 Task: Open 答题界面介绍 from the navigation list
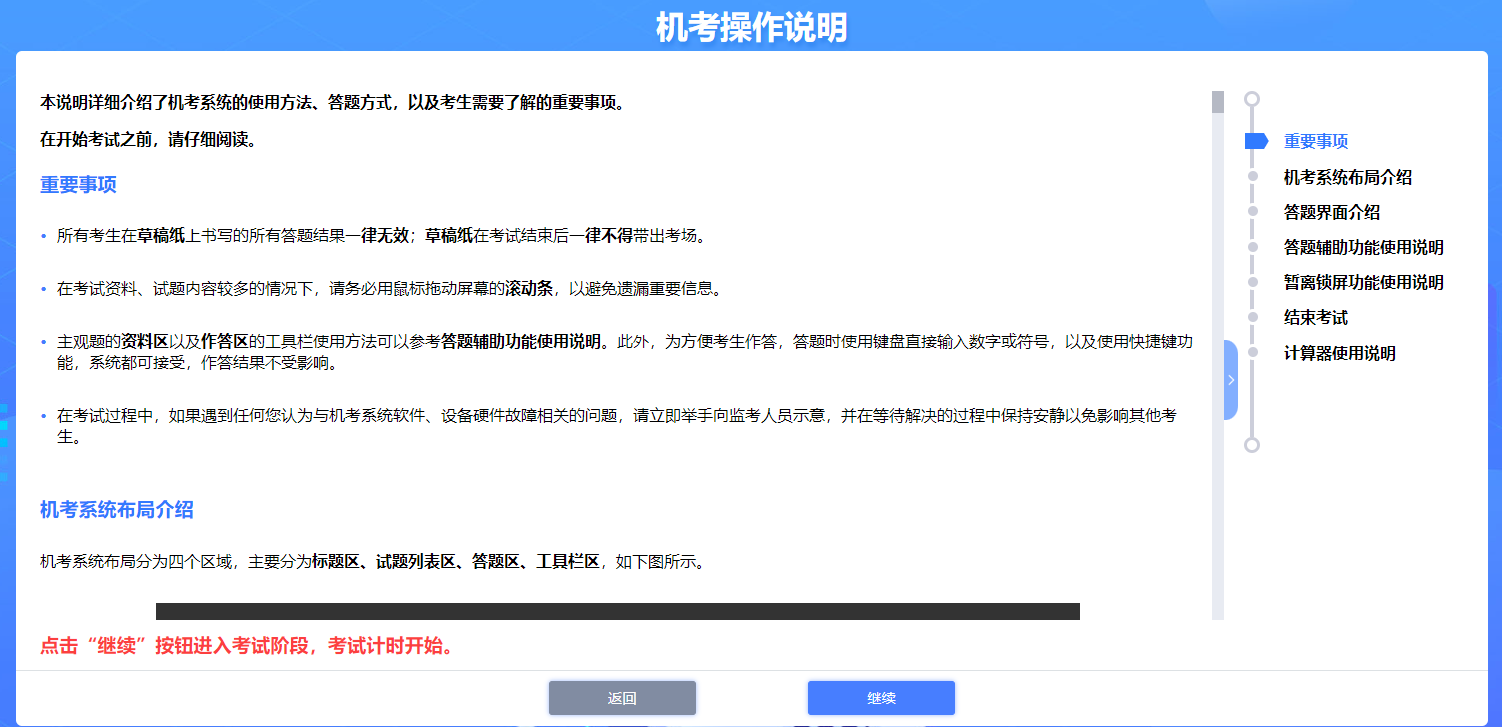(1331, 212)
